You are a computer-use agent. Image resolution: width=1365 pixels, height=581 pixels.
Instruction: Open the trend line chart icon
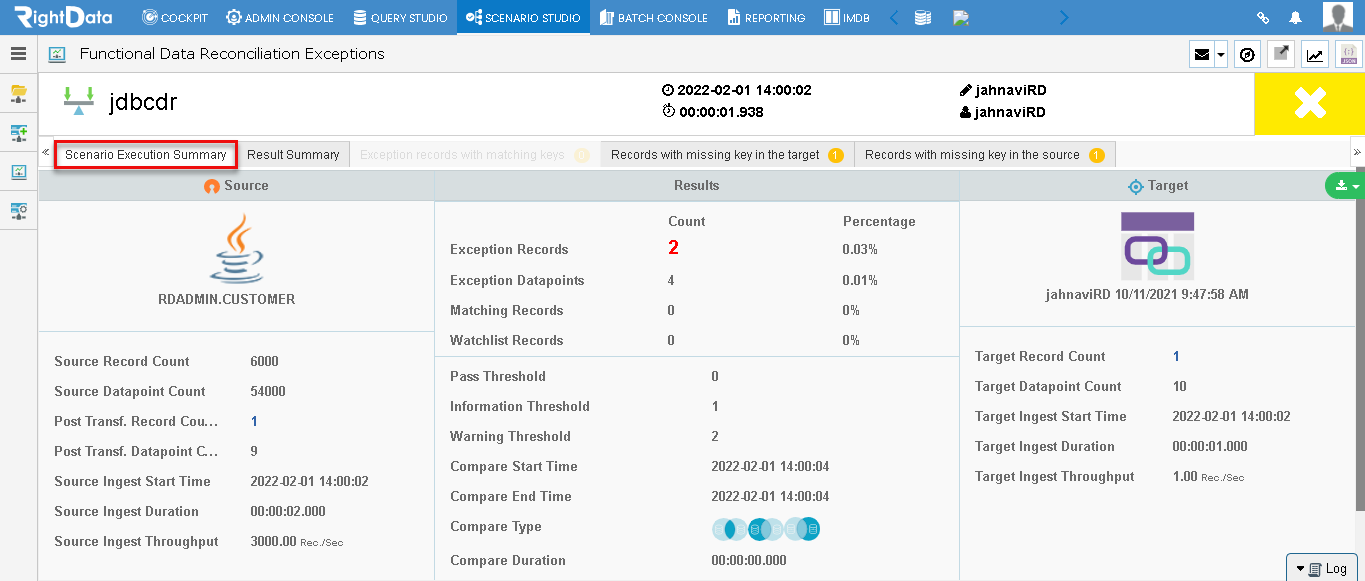[1315, 54]
